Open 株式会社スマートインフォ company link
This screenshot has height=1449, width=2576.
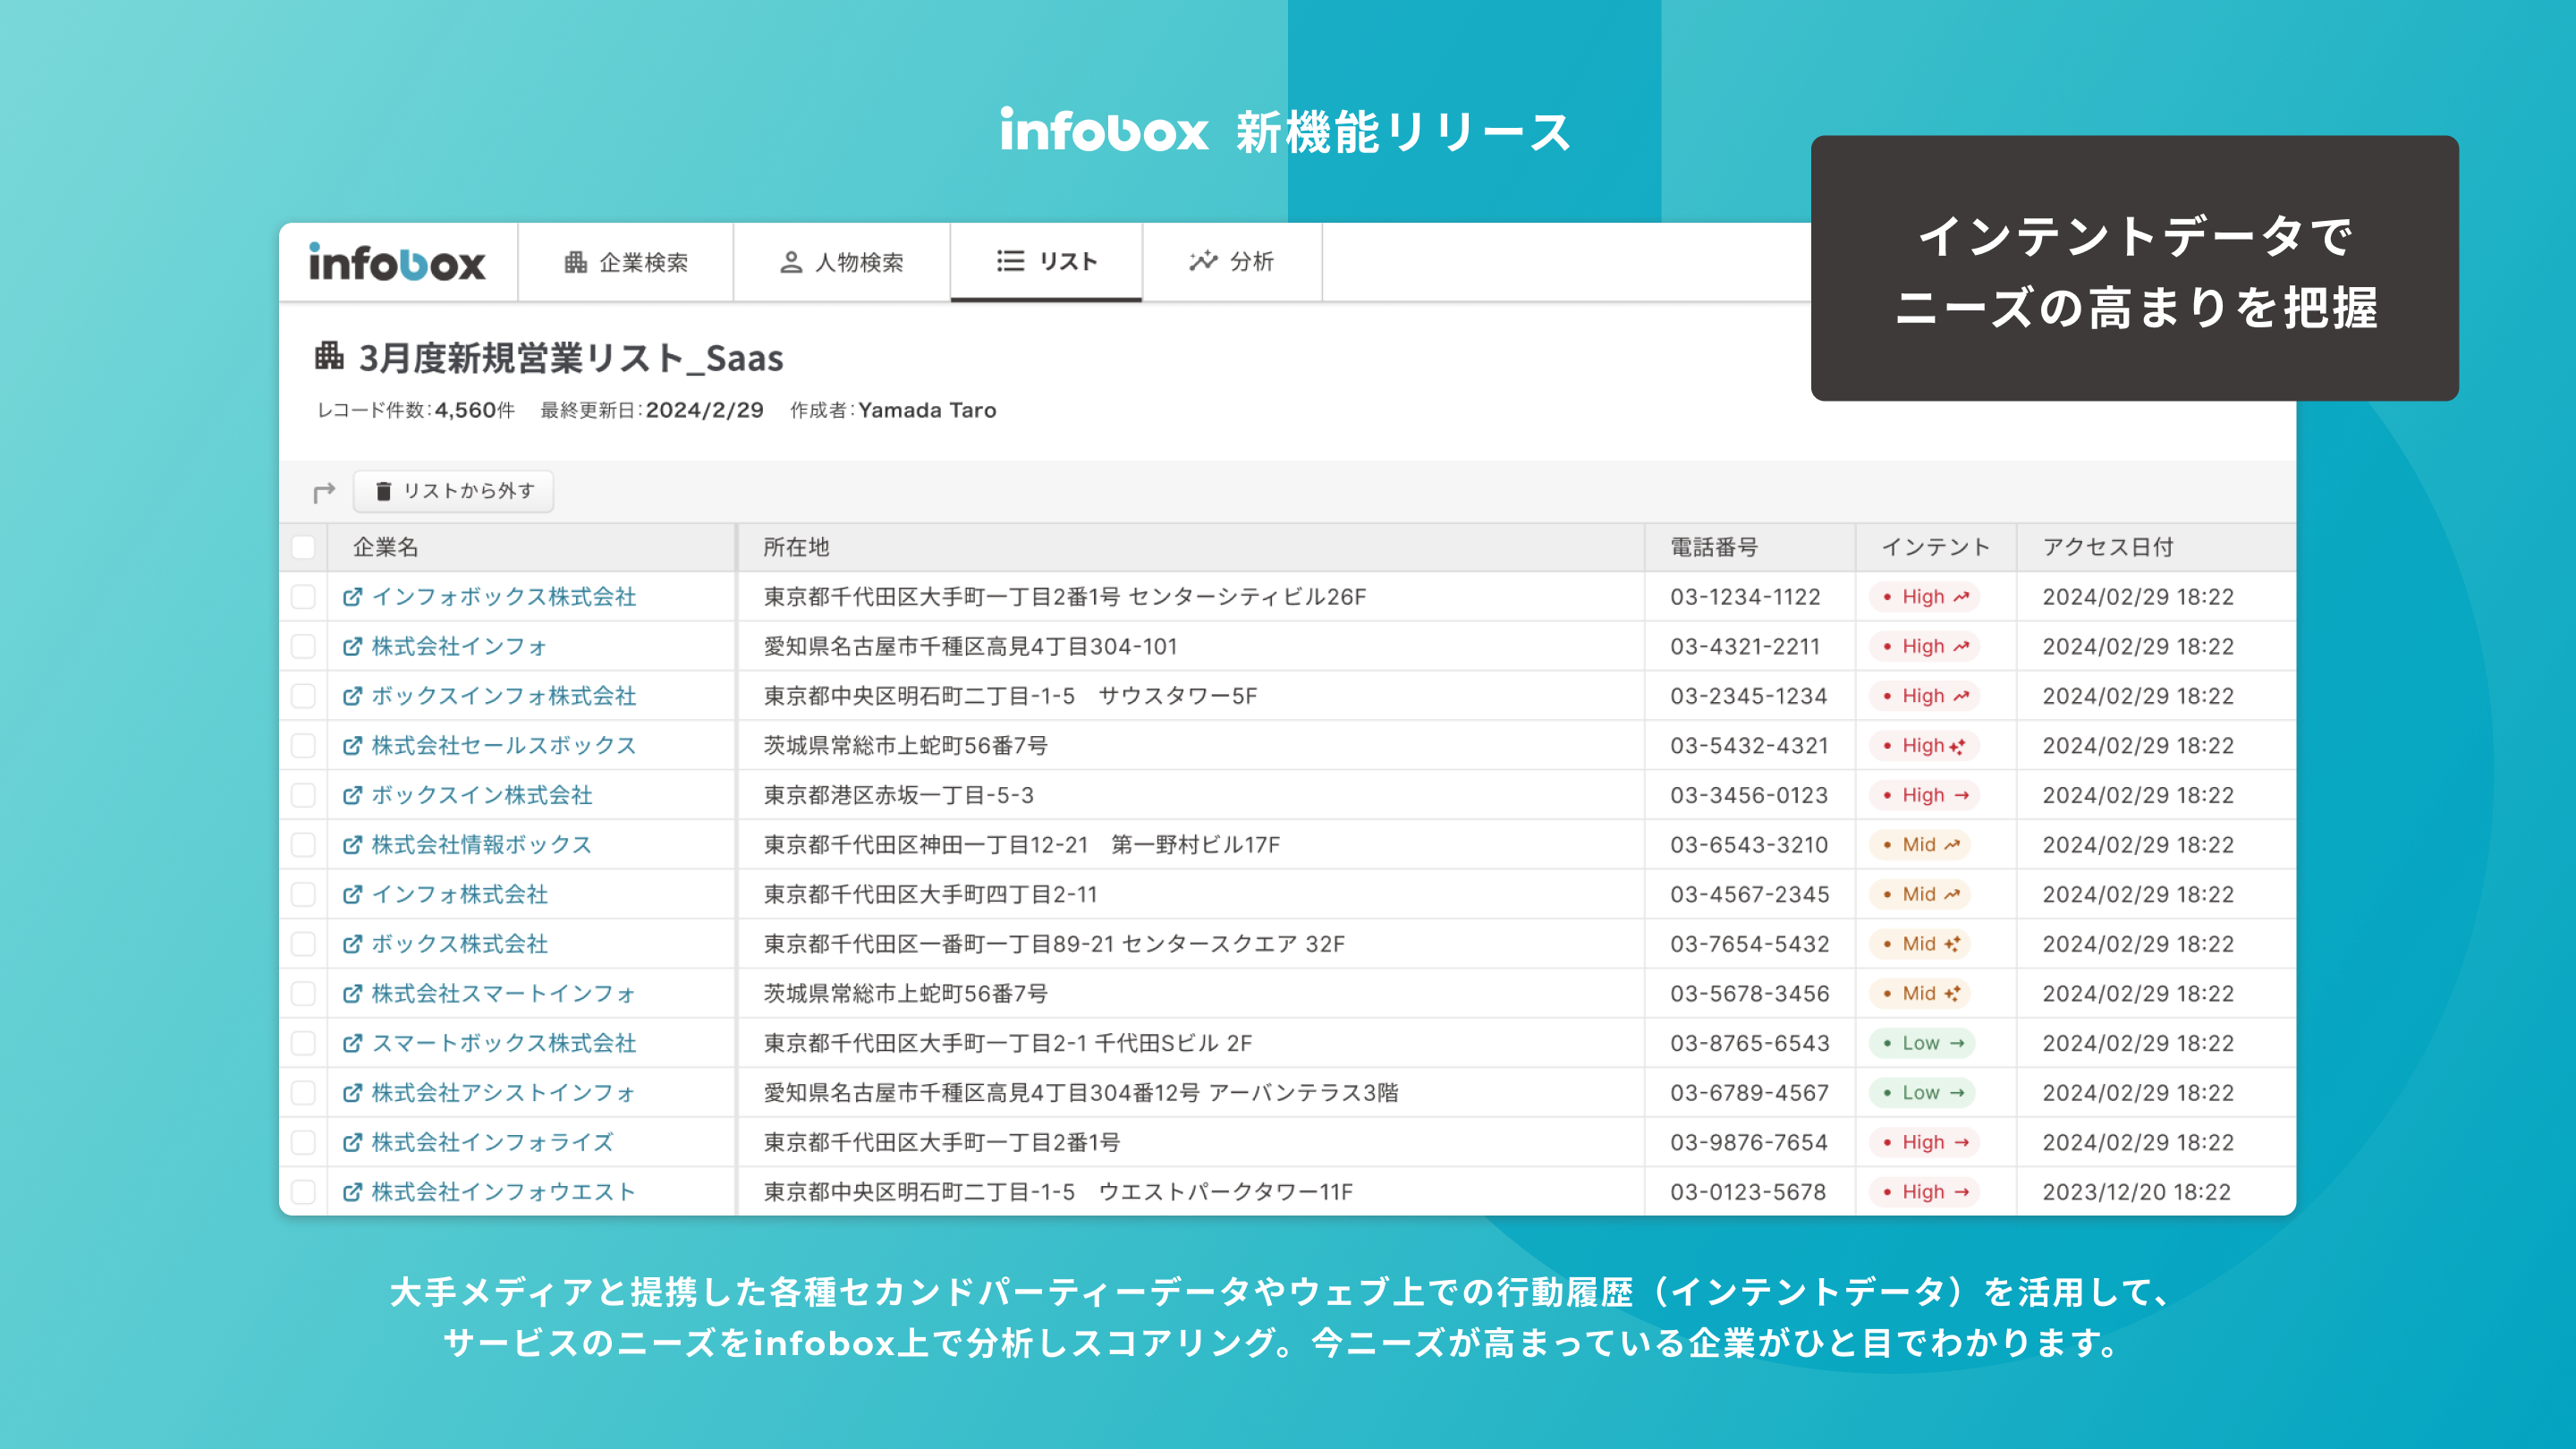503,994
